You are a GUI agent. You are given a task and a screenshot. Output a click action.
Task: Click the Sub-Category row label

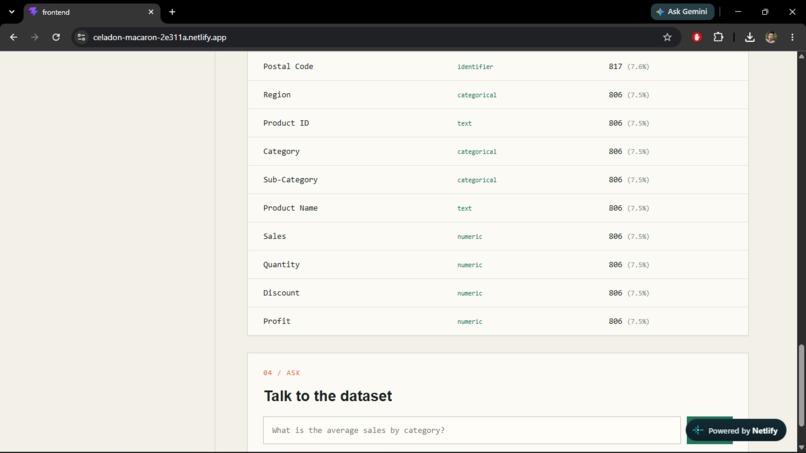(290, 179)
